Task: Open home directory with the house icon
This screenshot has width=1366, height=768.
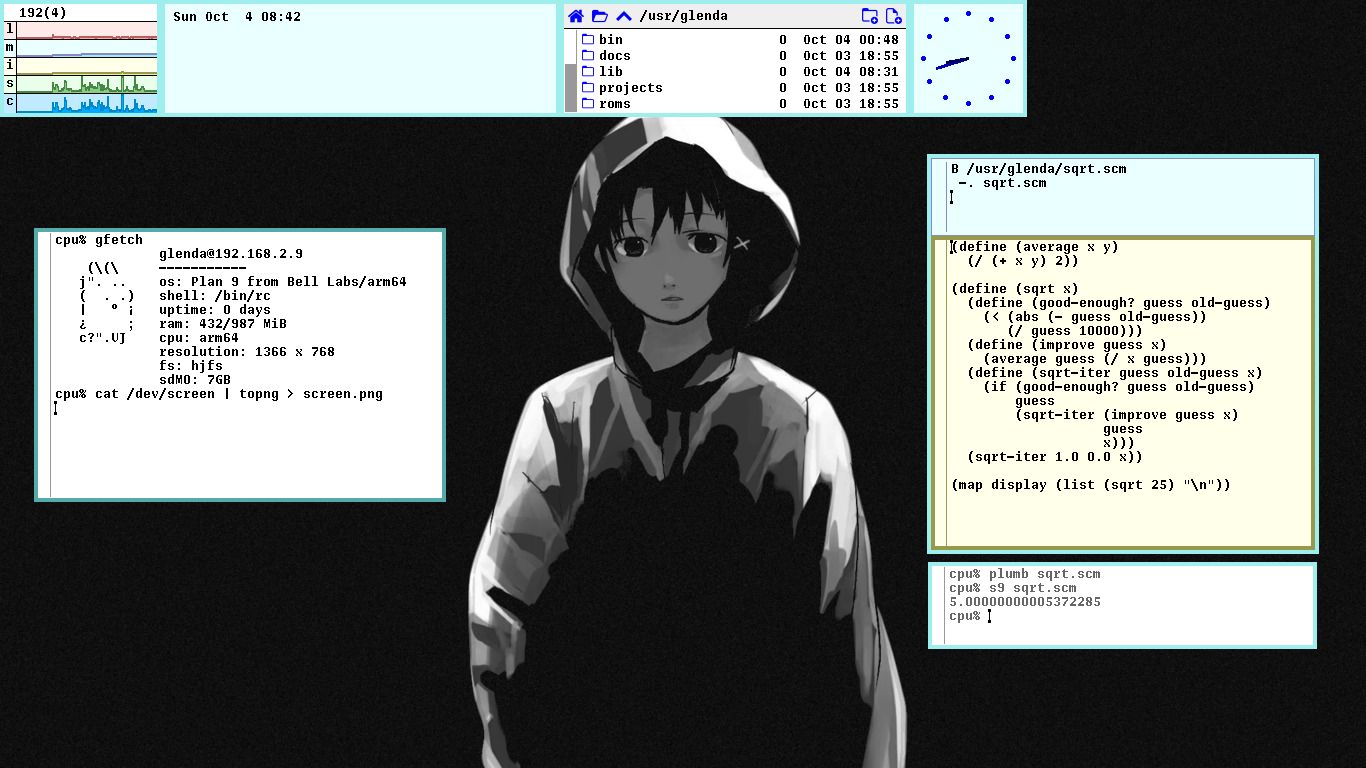Action: coord(574,15)
